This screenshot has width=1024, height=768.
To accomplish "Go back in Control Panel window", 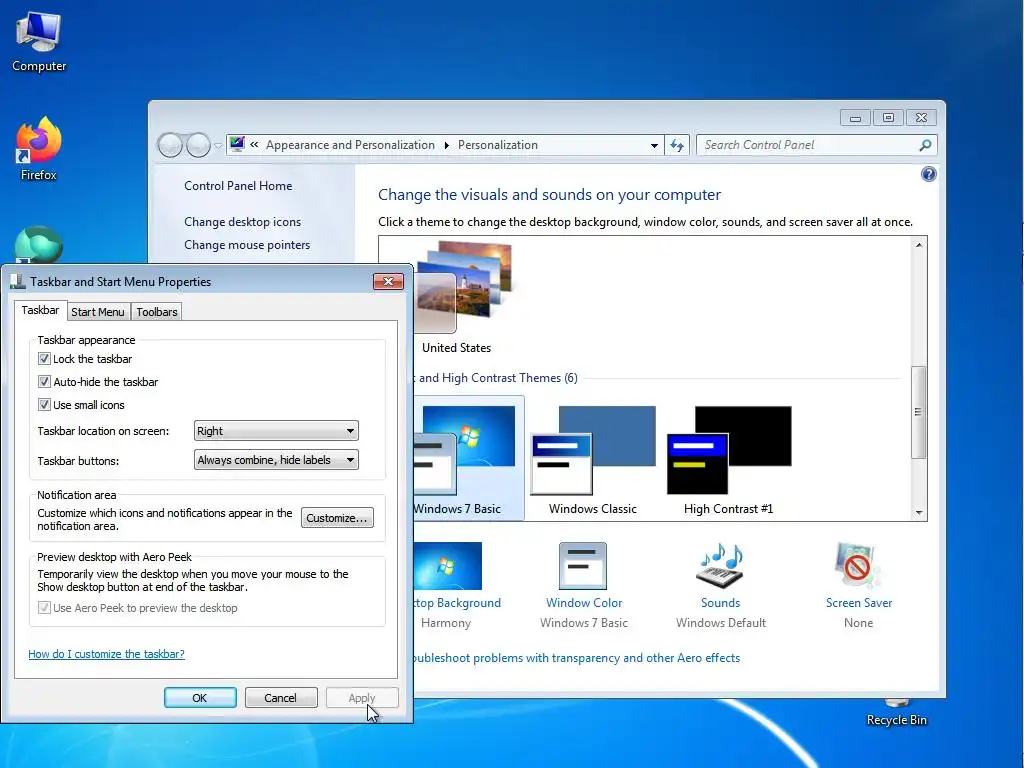I will 170,145.
